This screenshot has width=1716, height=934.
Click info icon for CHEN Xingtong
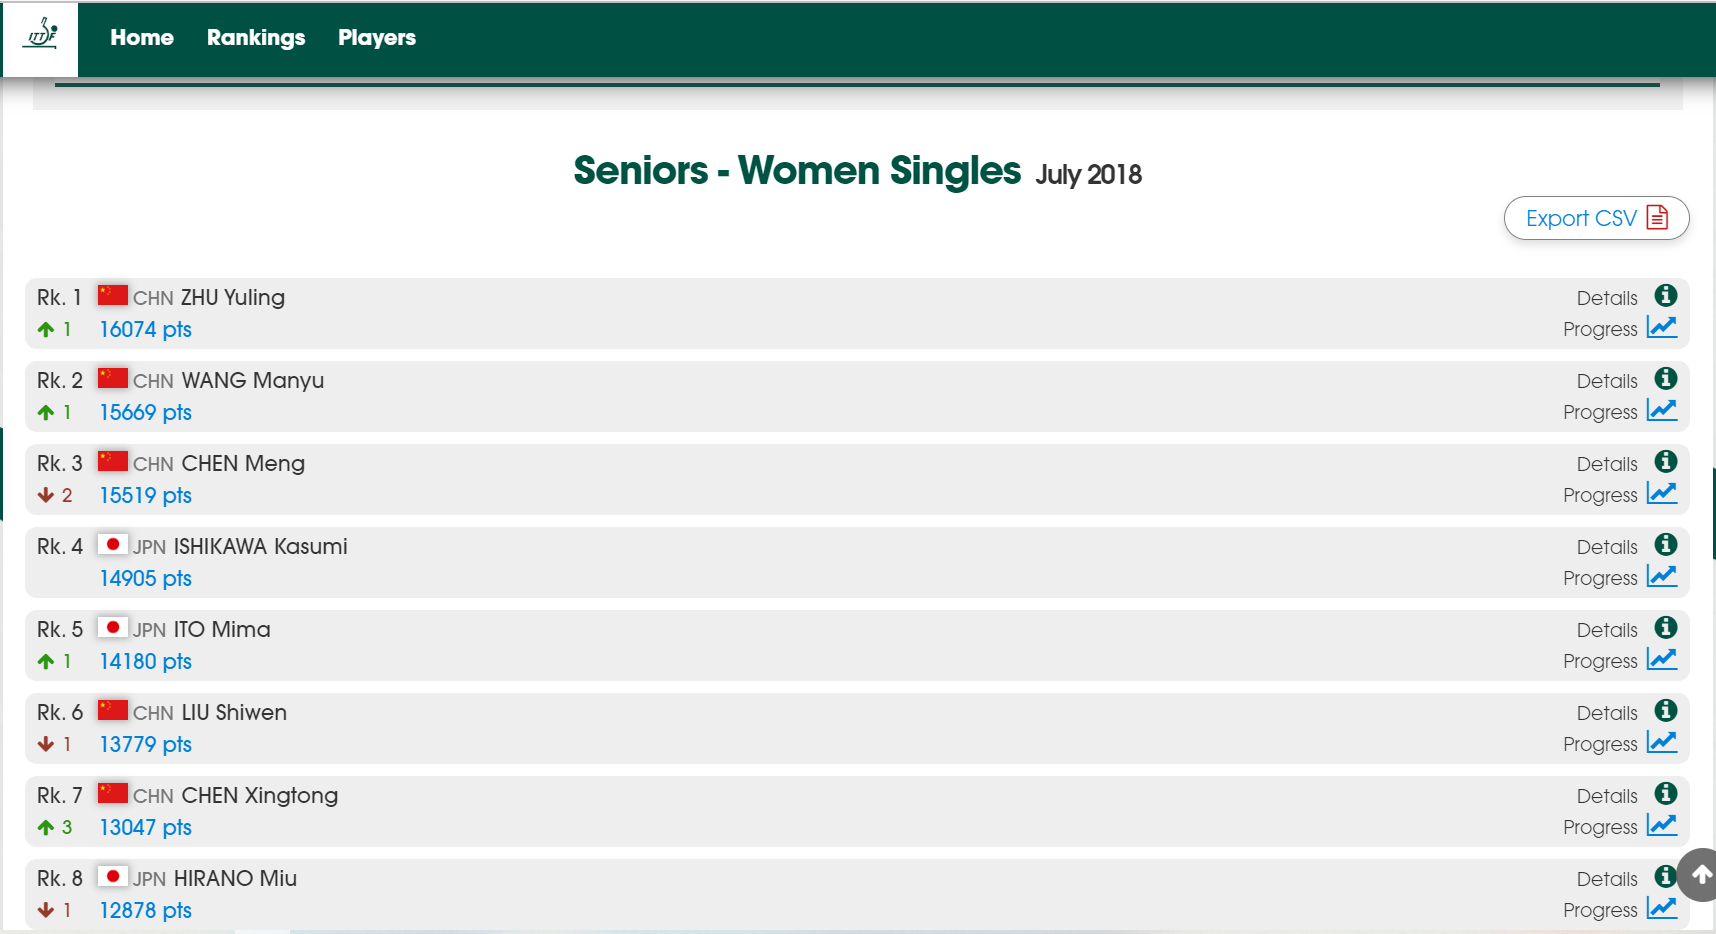pyautogui.click(x=1665, y=794)
